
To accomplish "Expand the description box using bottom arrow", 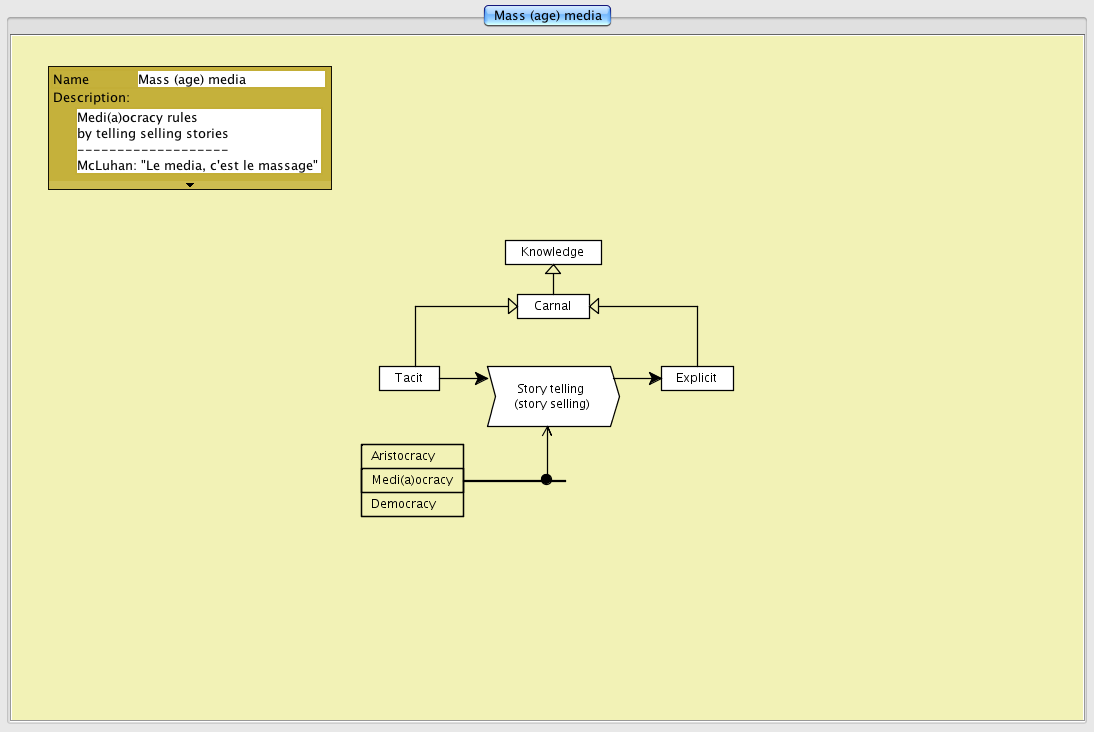I will [x=190, y=184].
